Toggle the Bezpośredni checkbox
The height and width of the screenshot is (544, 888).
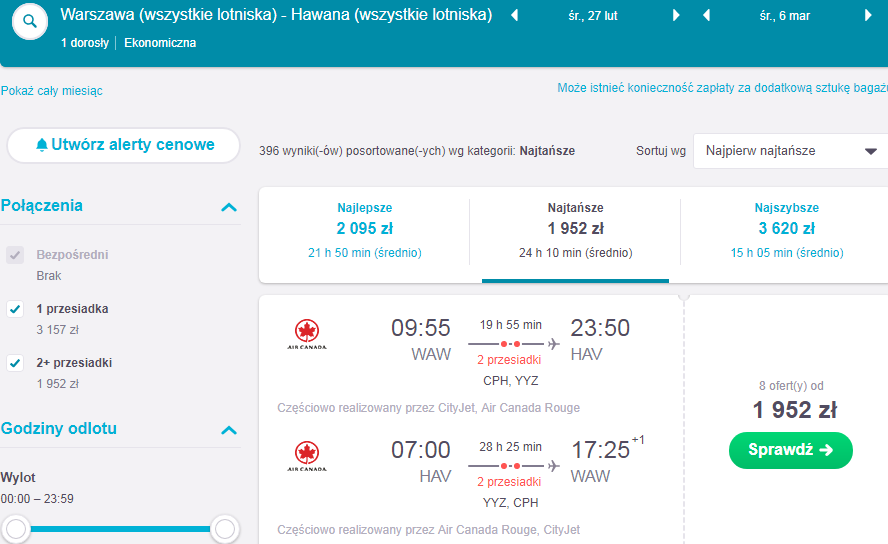coord(15,255)
